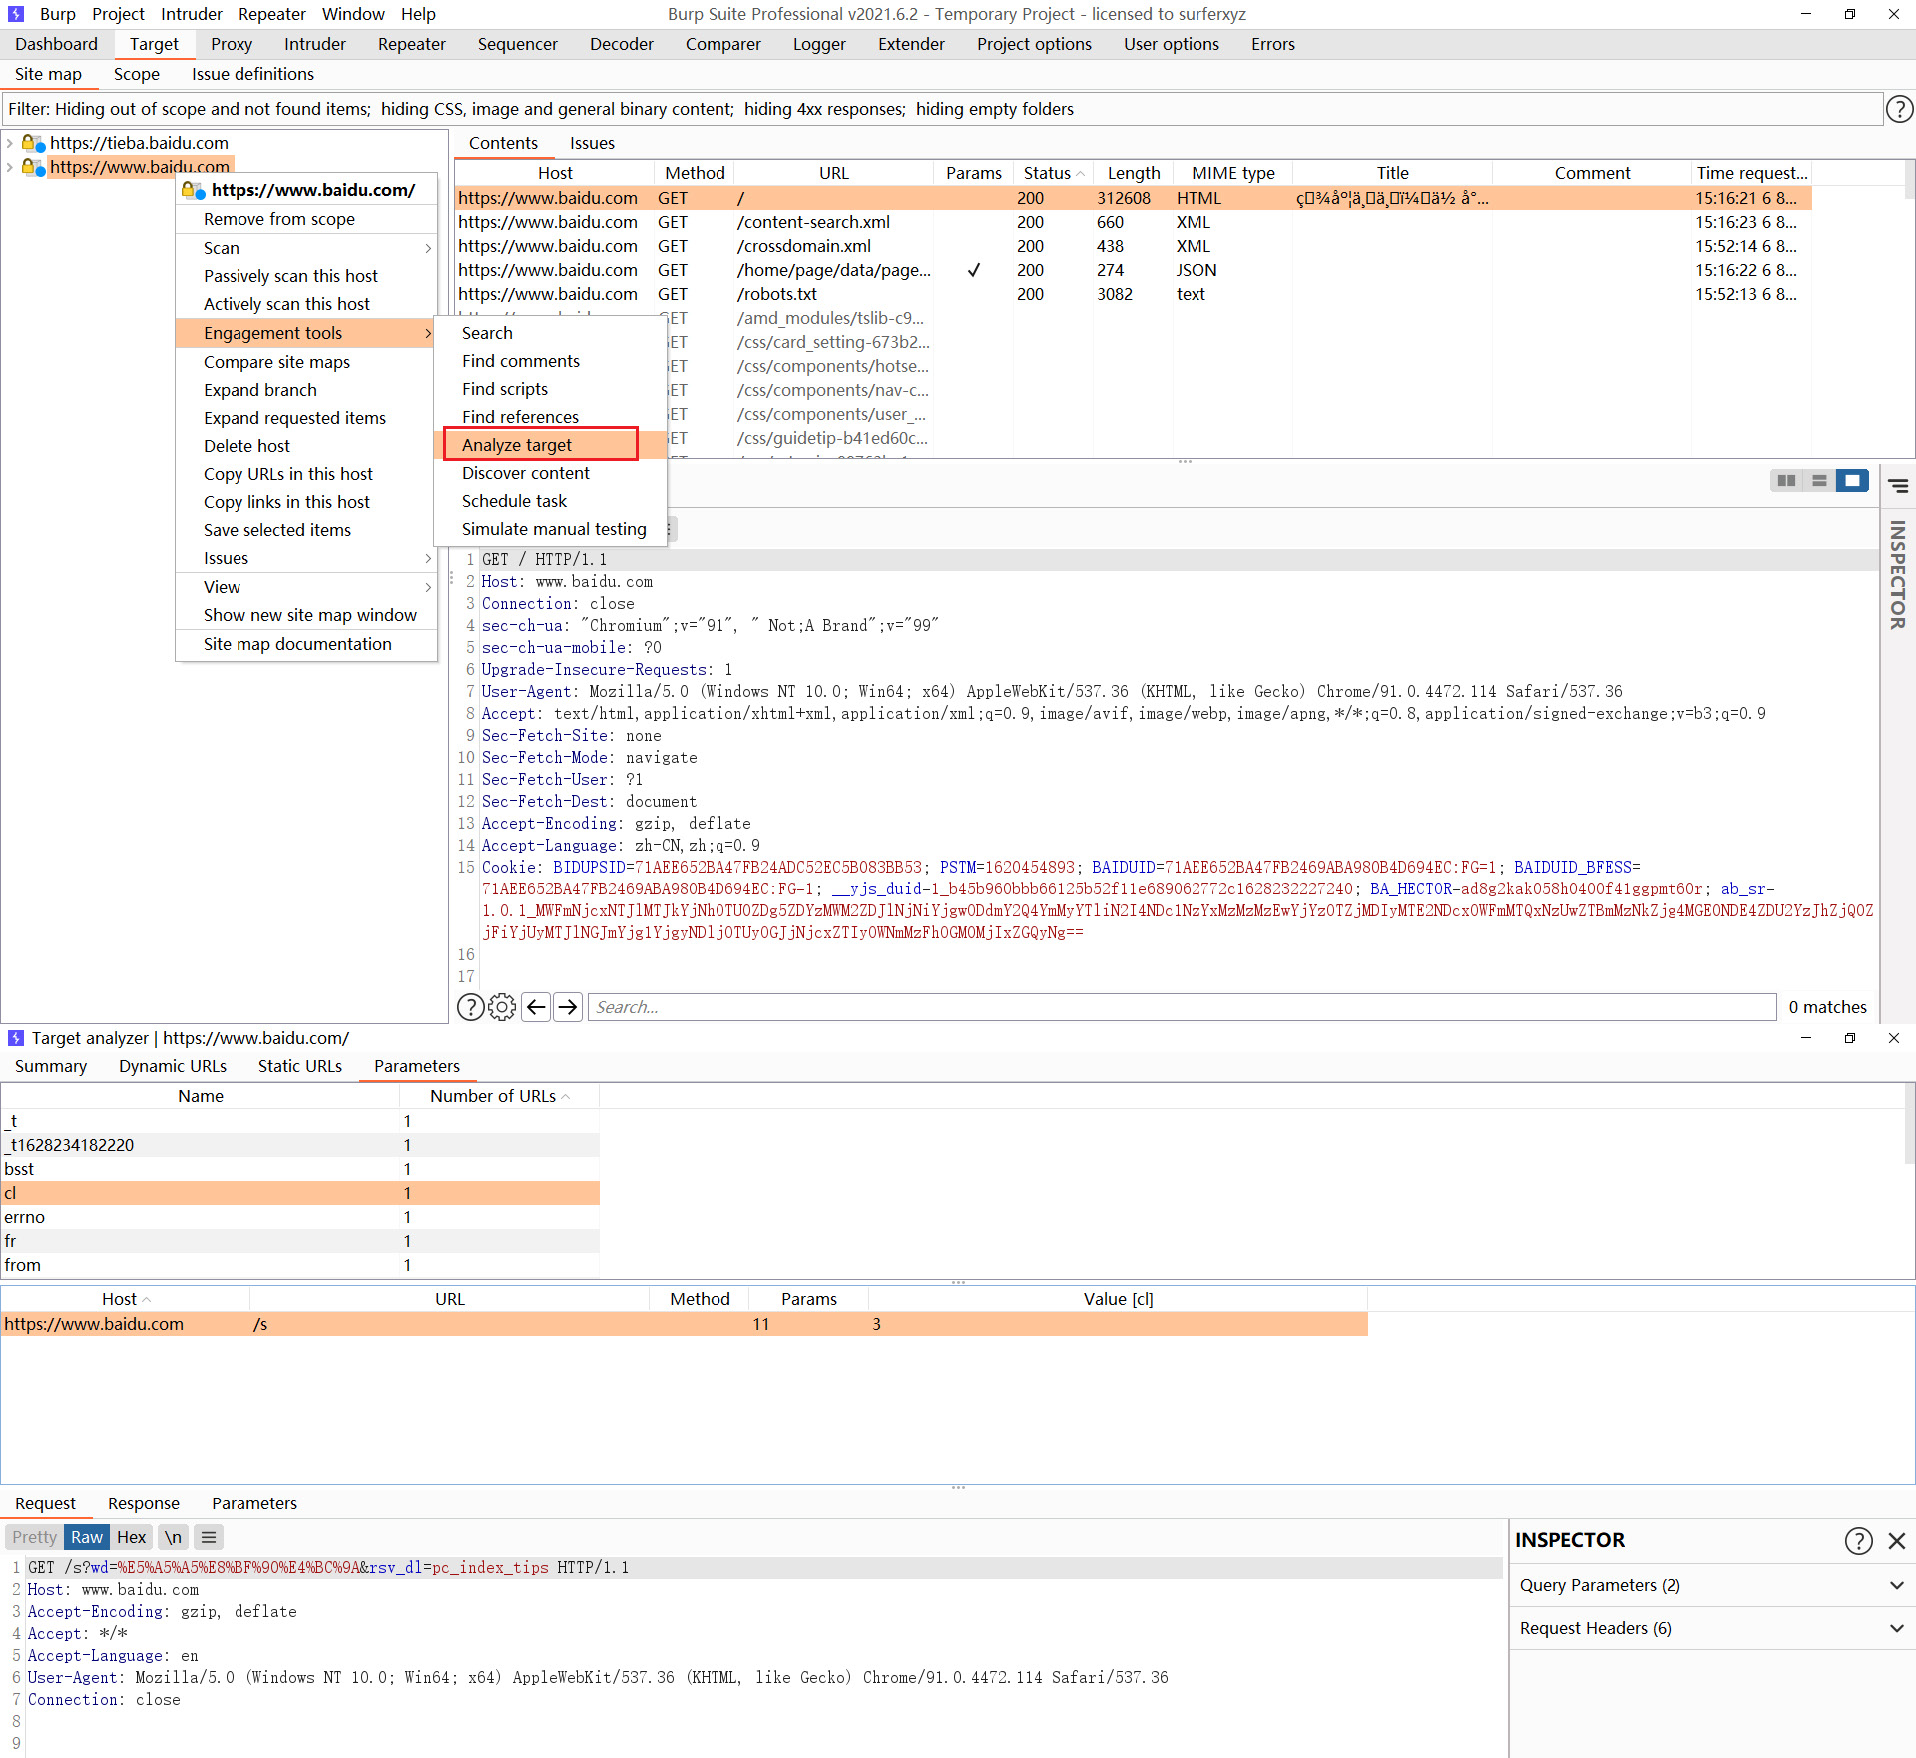Screen dimensions: 1916x1758
Task: Choose Copy URLs in this host
Action: pos(306,474)
